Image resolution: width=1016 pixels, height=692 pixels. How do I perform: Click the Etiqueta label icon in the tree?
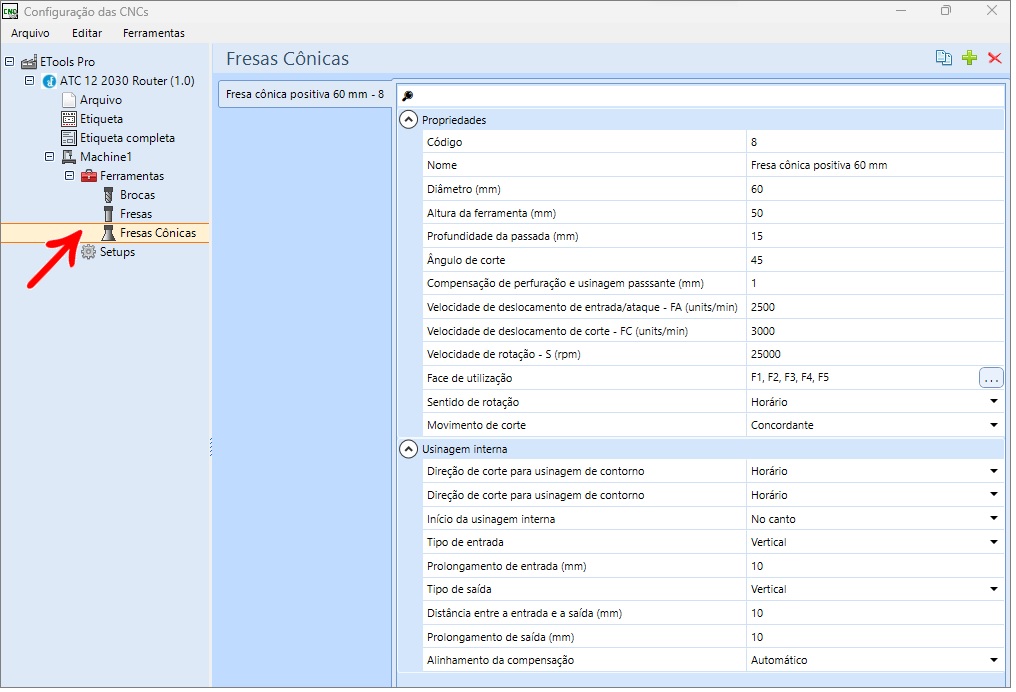[x=69, y=119]
